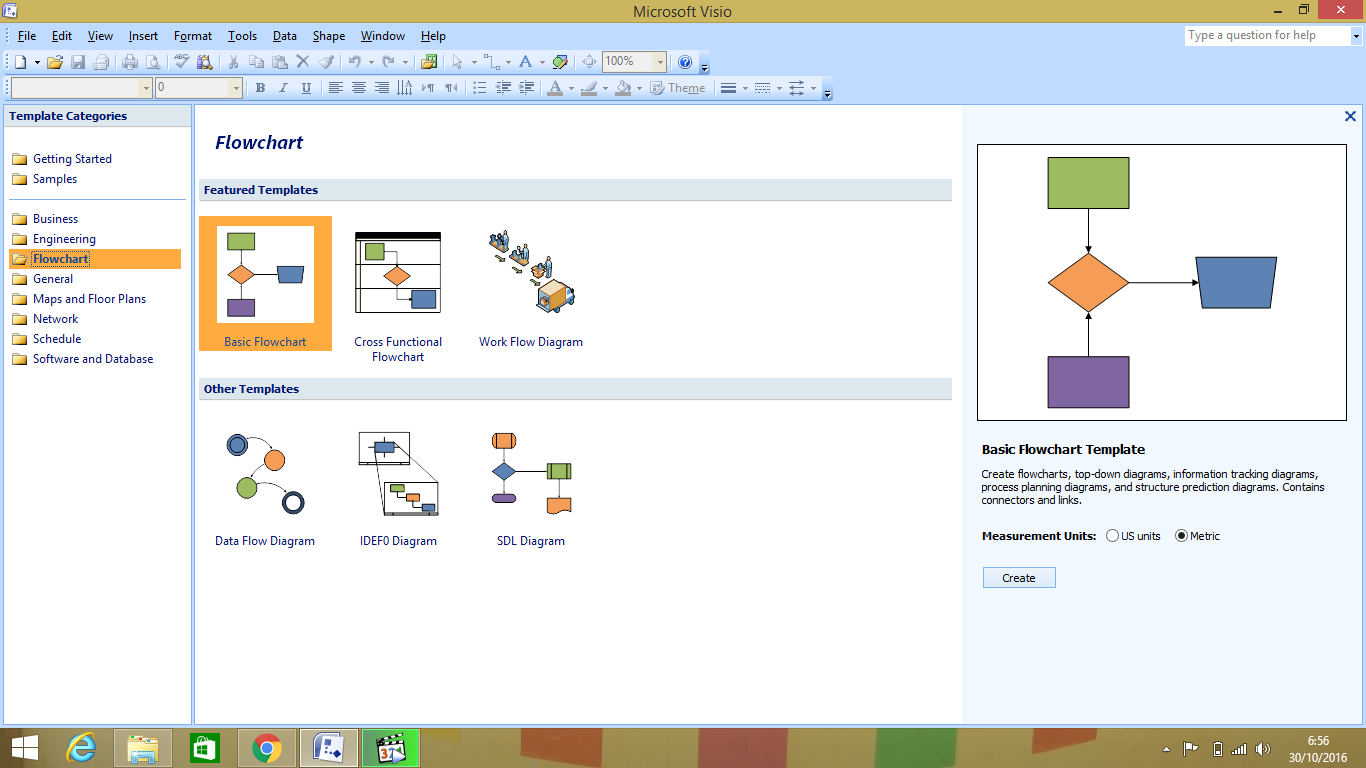The image size is (1366, 768).
Task: Open the Tools menu
Action: 242,36
